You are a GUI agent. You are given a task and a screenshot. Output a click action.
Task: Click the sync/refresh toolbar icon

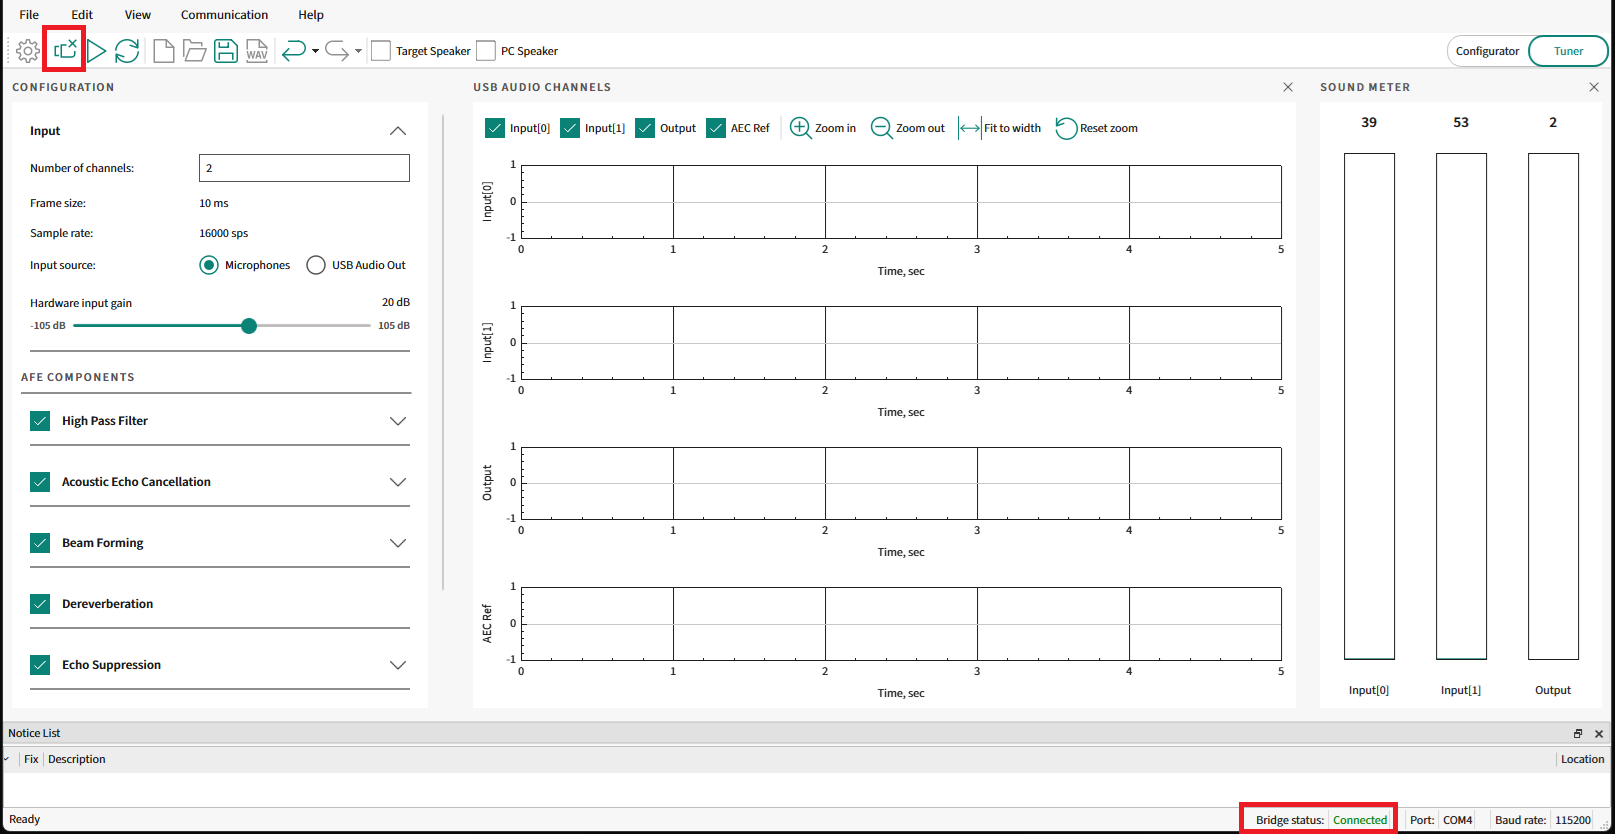click(127, 51)
